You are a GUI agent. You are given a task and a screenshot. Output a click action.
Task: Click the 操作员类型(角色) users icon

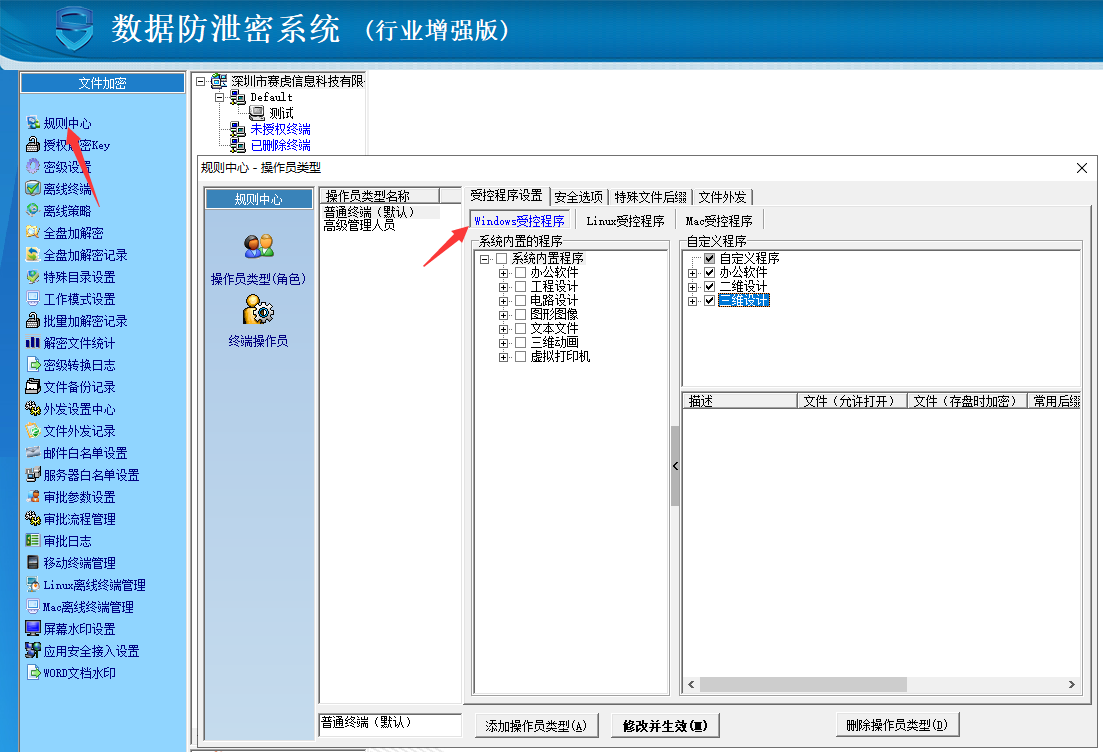pyautogui.click(x=259, y=246)
